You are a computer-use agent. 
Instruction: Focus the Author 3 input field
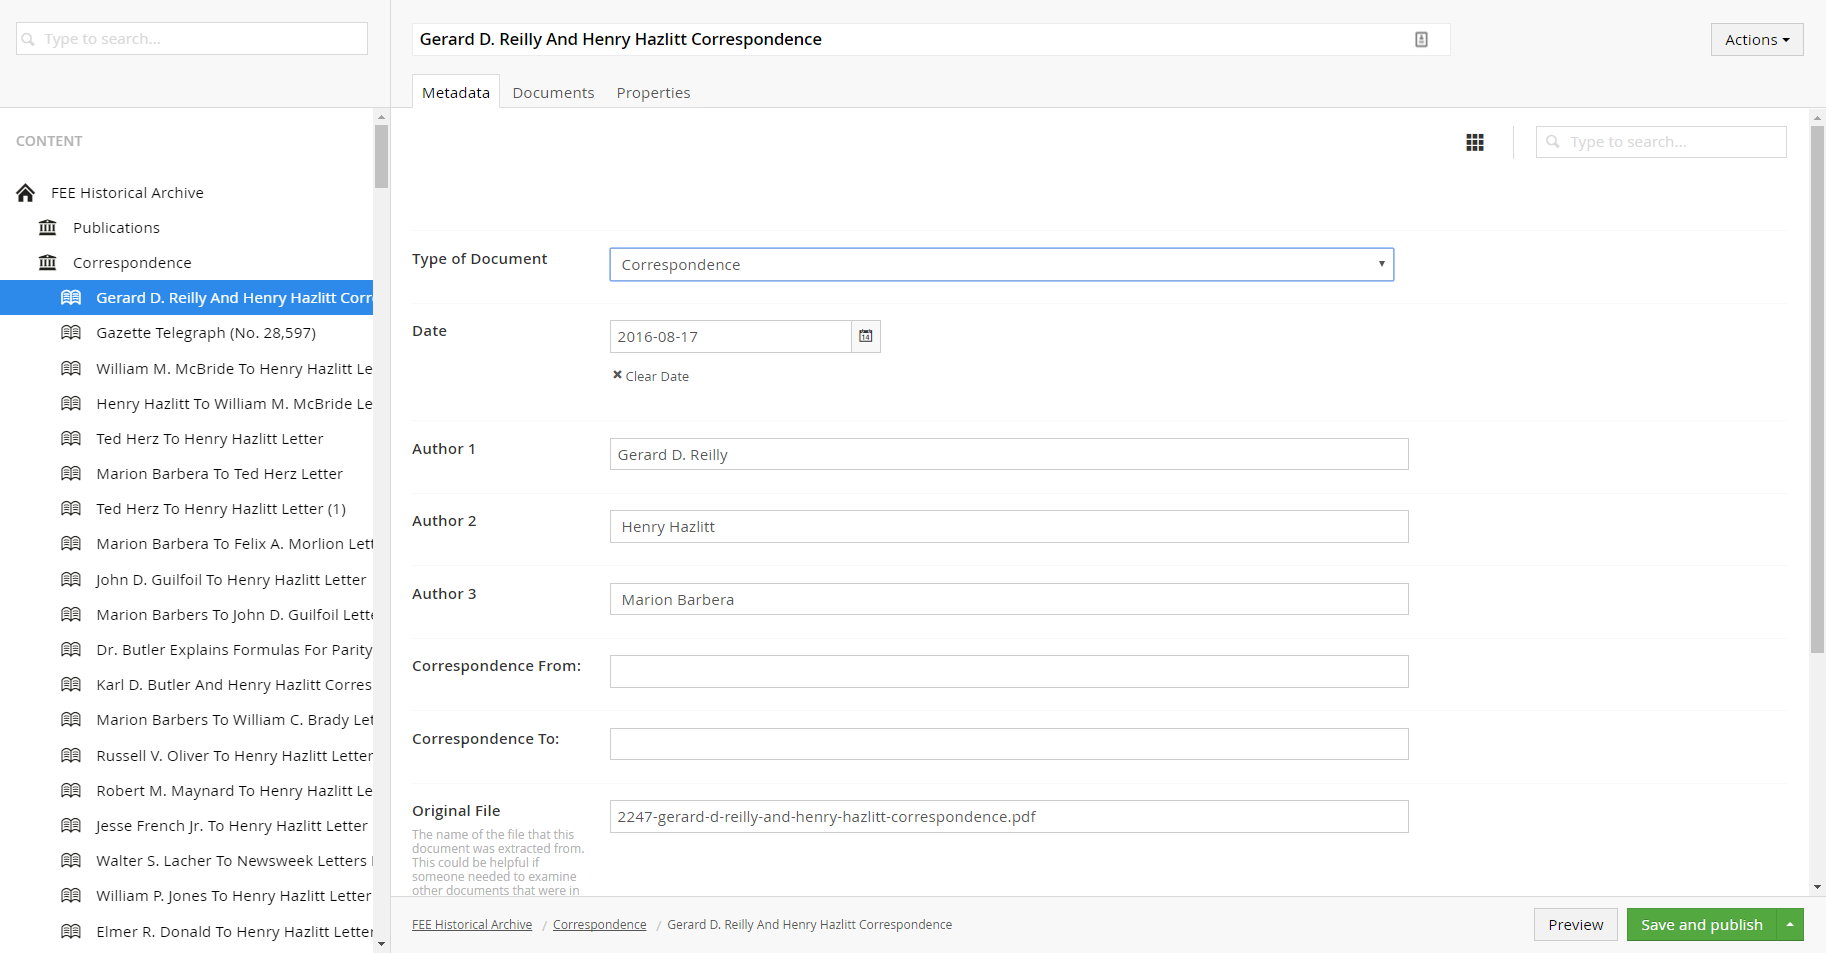click(1008, 600)
